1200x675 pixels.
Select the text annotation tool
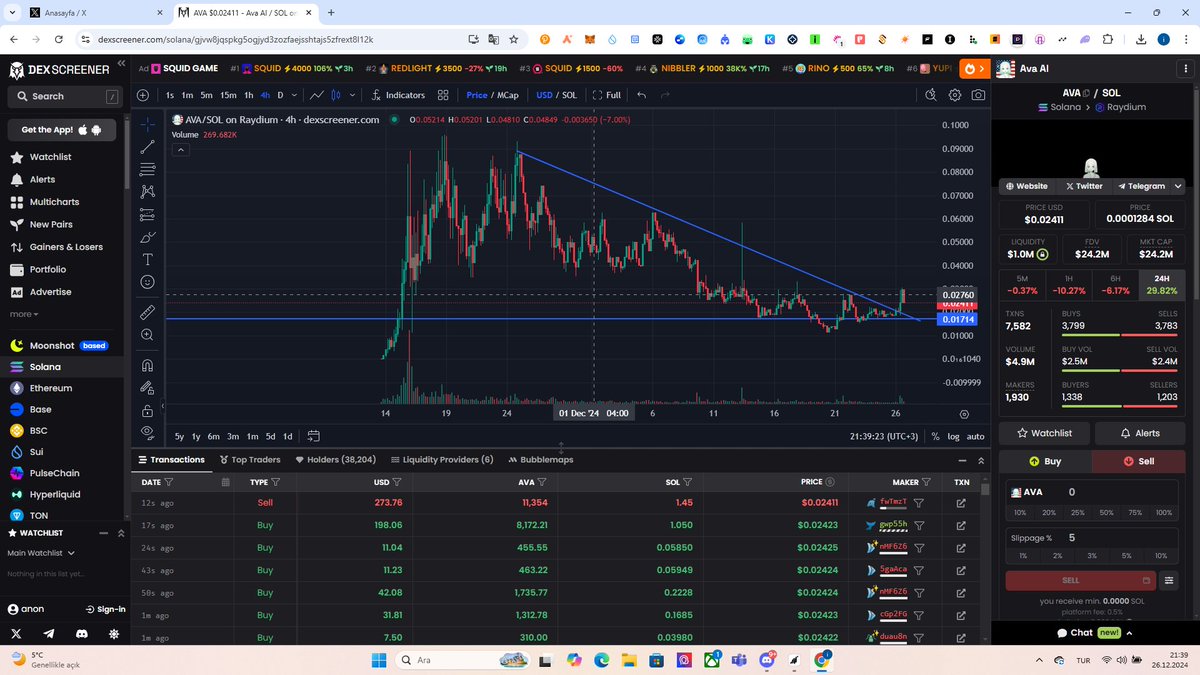coord(147,259)
